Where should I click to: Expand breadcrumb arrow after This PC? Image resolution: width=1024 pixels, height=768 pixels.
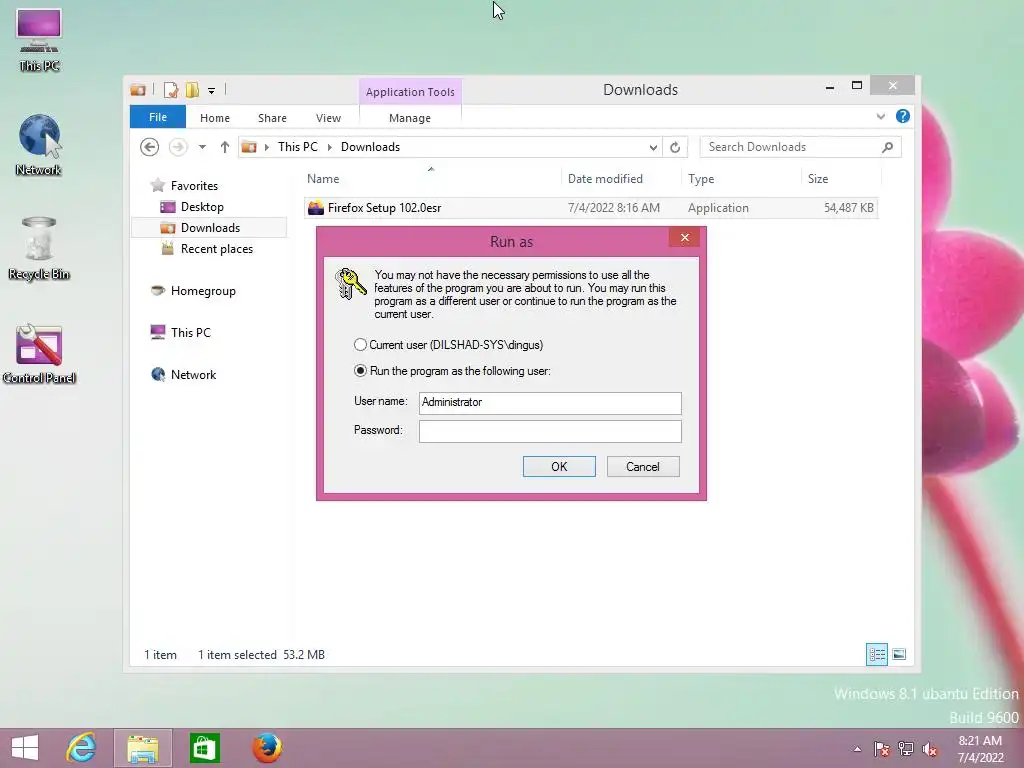pyautogui.click(x=329, y=148)
